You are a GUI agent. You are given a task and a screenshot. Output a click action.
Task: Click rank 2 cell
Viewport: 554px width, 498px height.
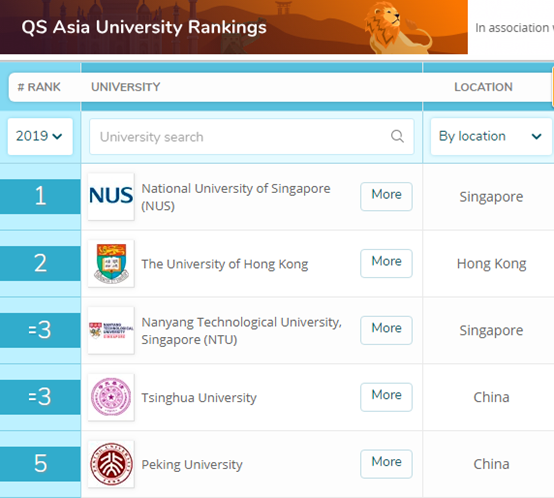click(40, 263)
